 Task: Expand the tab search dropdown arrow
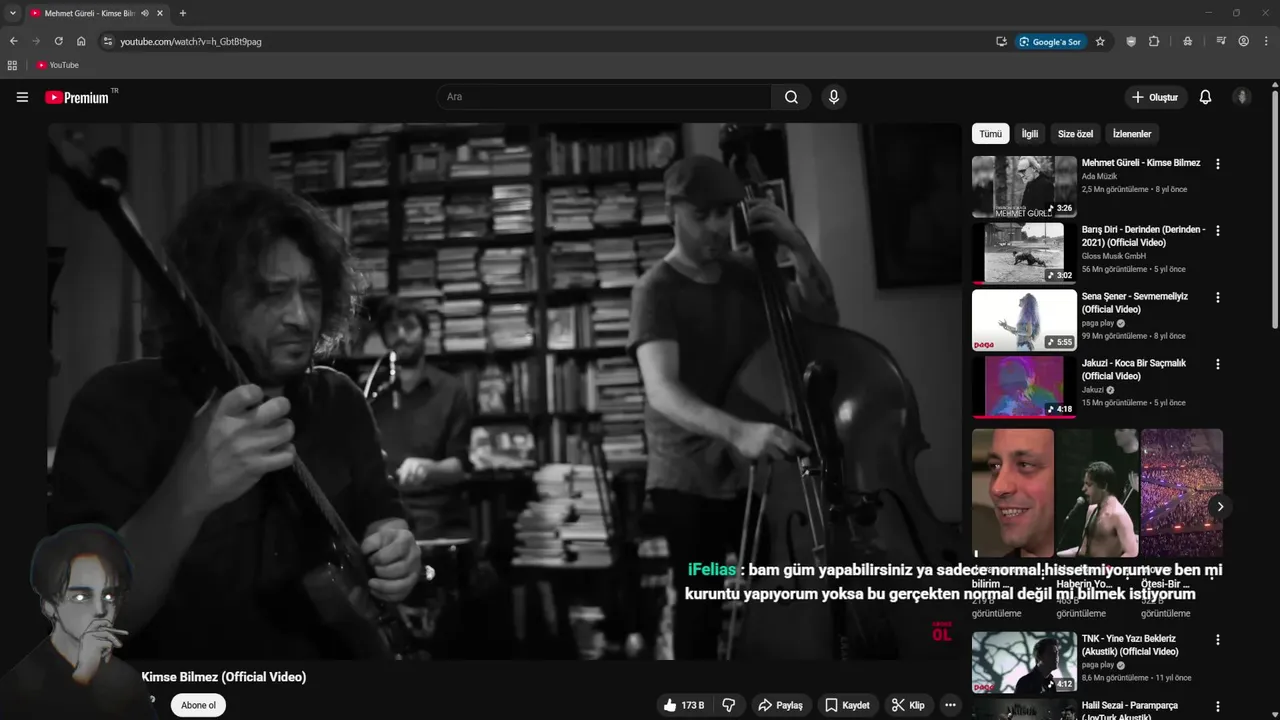pyautogui.click(x=13, y=13)
